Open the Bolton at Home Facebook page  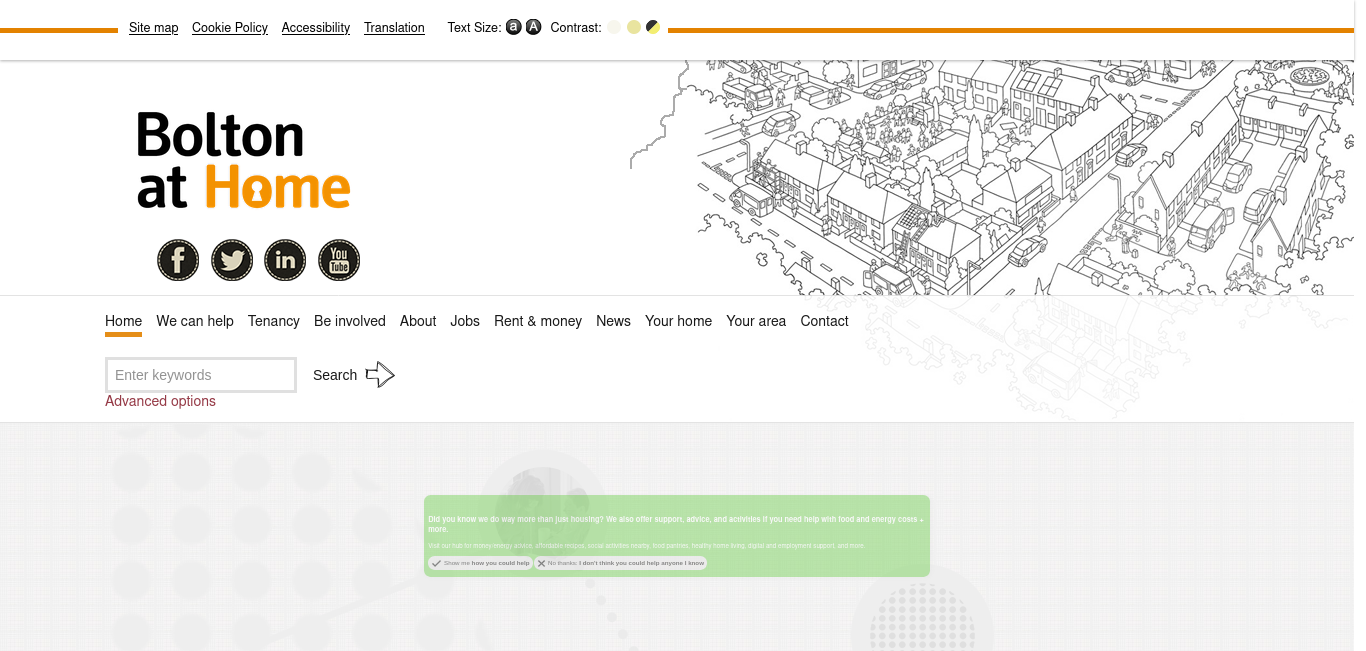click(178, 261)
